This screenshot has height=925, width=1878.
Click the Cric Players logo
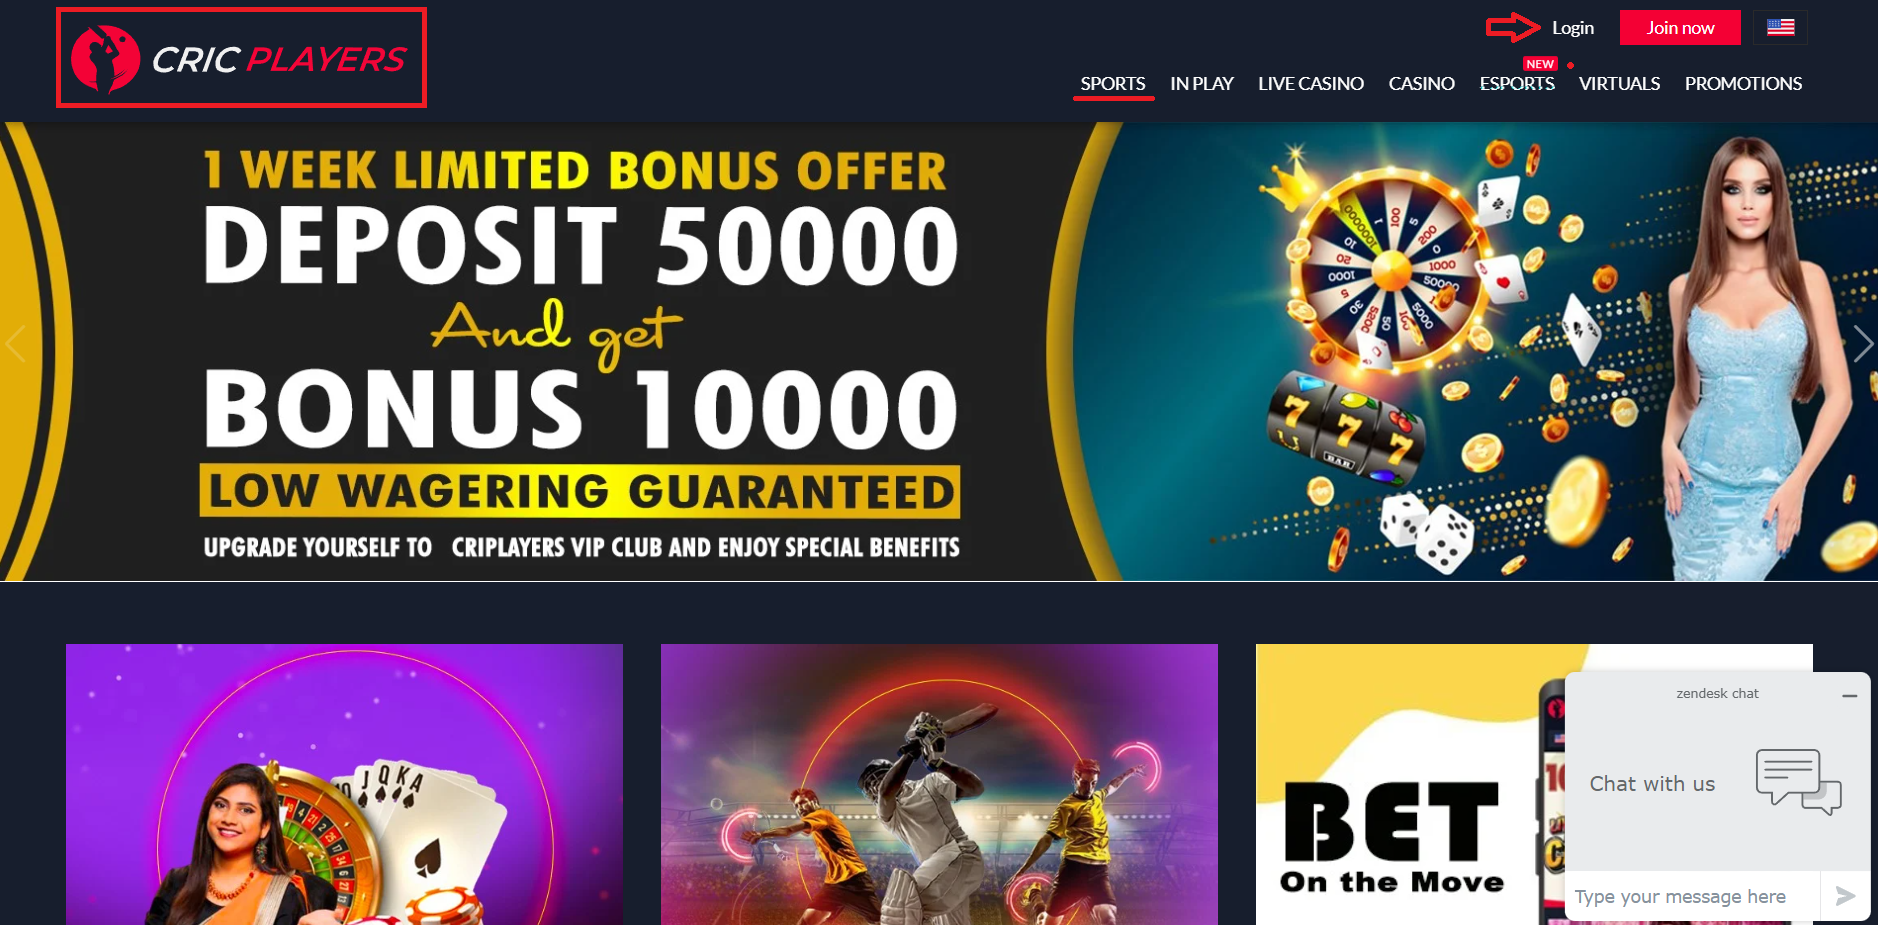241,58
